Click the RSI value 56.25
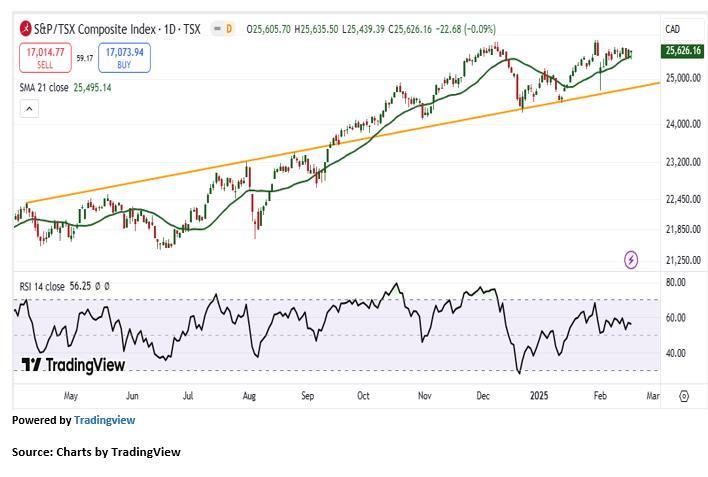The height and width of the screenshot is (477, 708). (x=80, y=286)
